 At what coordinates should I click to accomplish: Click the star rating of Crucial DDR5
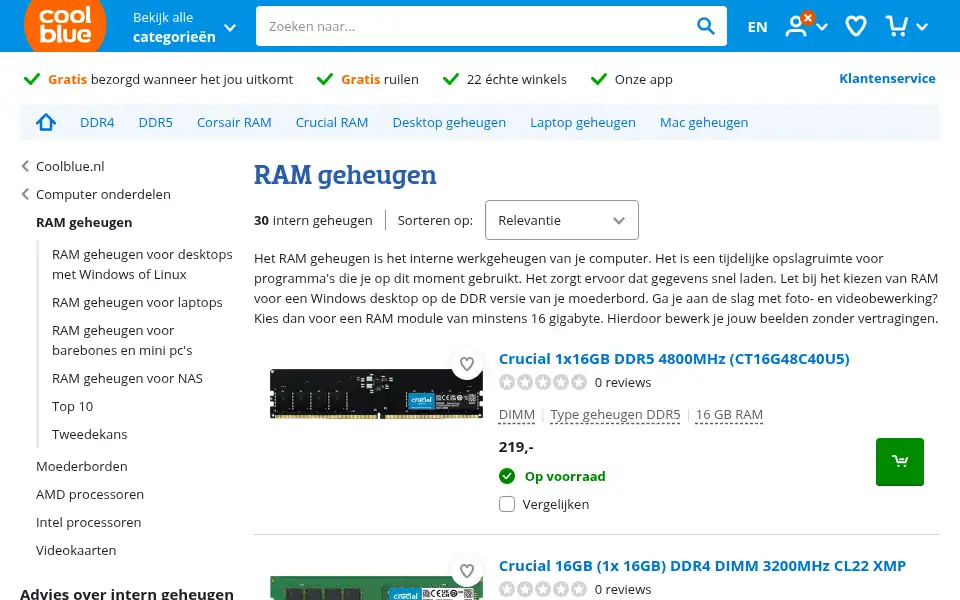click(x=542, y=383)
